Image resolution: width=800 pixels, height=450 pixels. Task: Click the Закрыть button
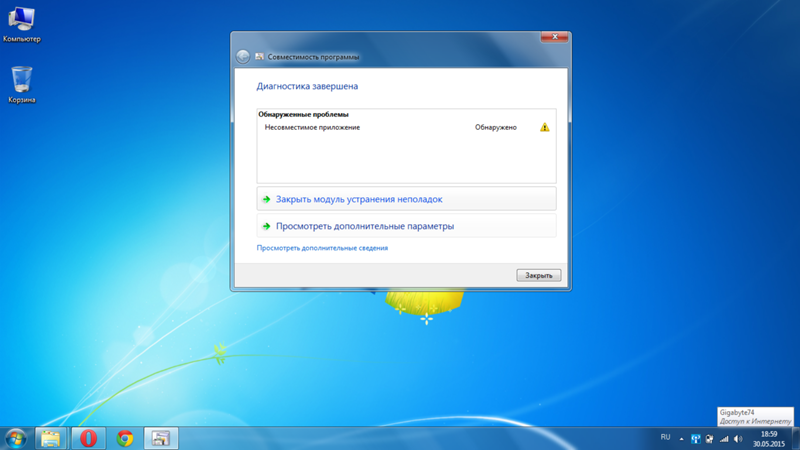tap(538, 276)
